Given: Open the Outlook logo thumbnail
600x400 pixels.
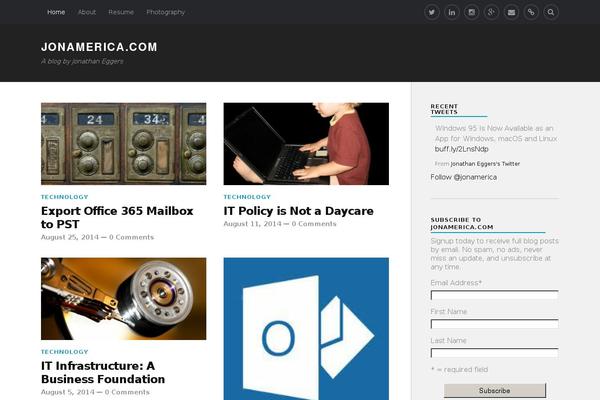Looking at the screenshot, I should [x=306, y=329].
